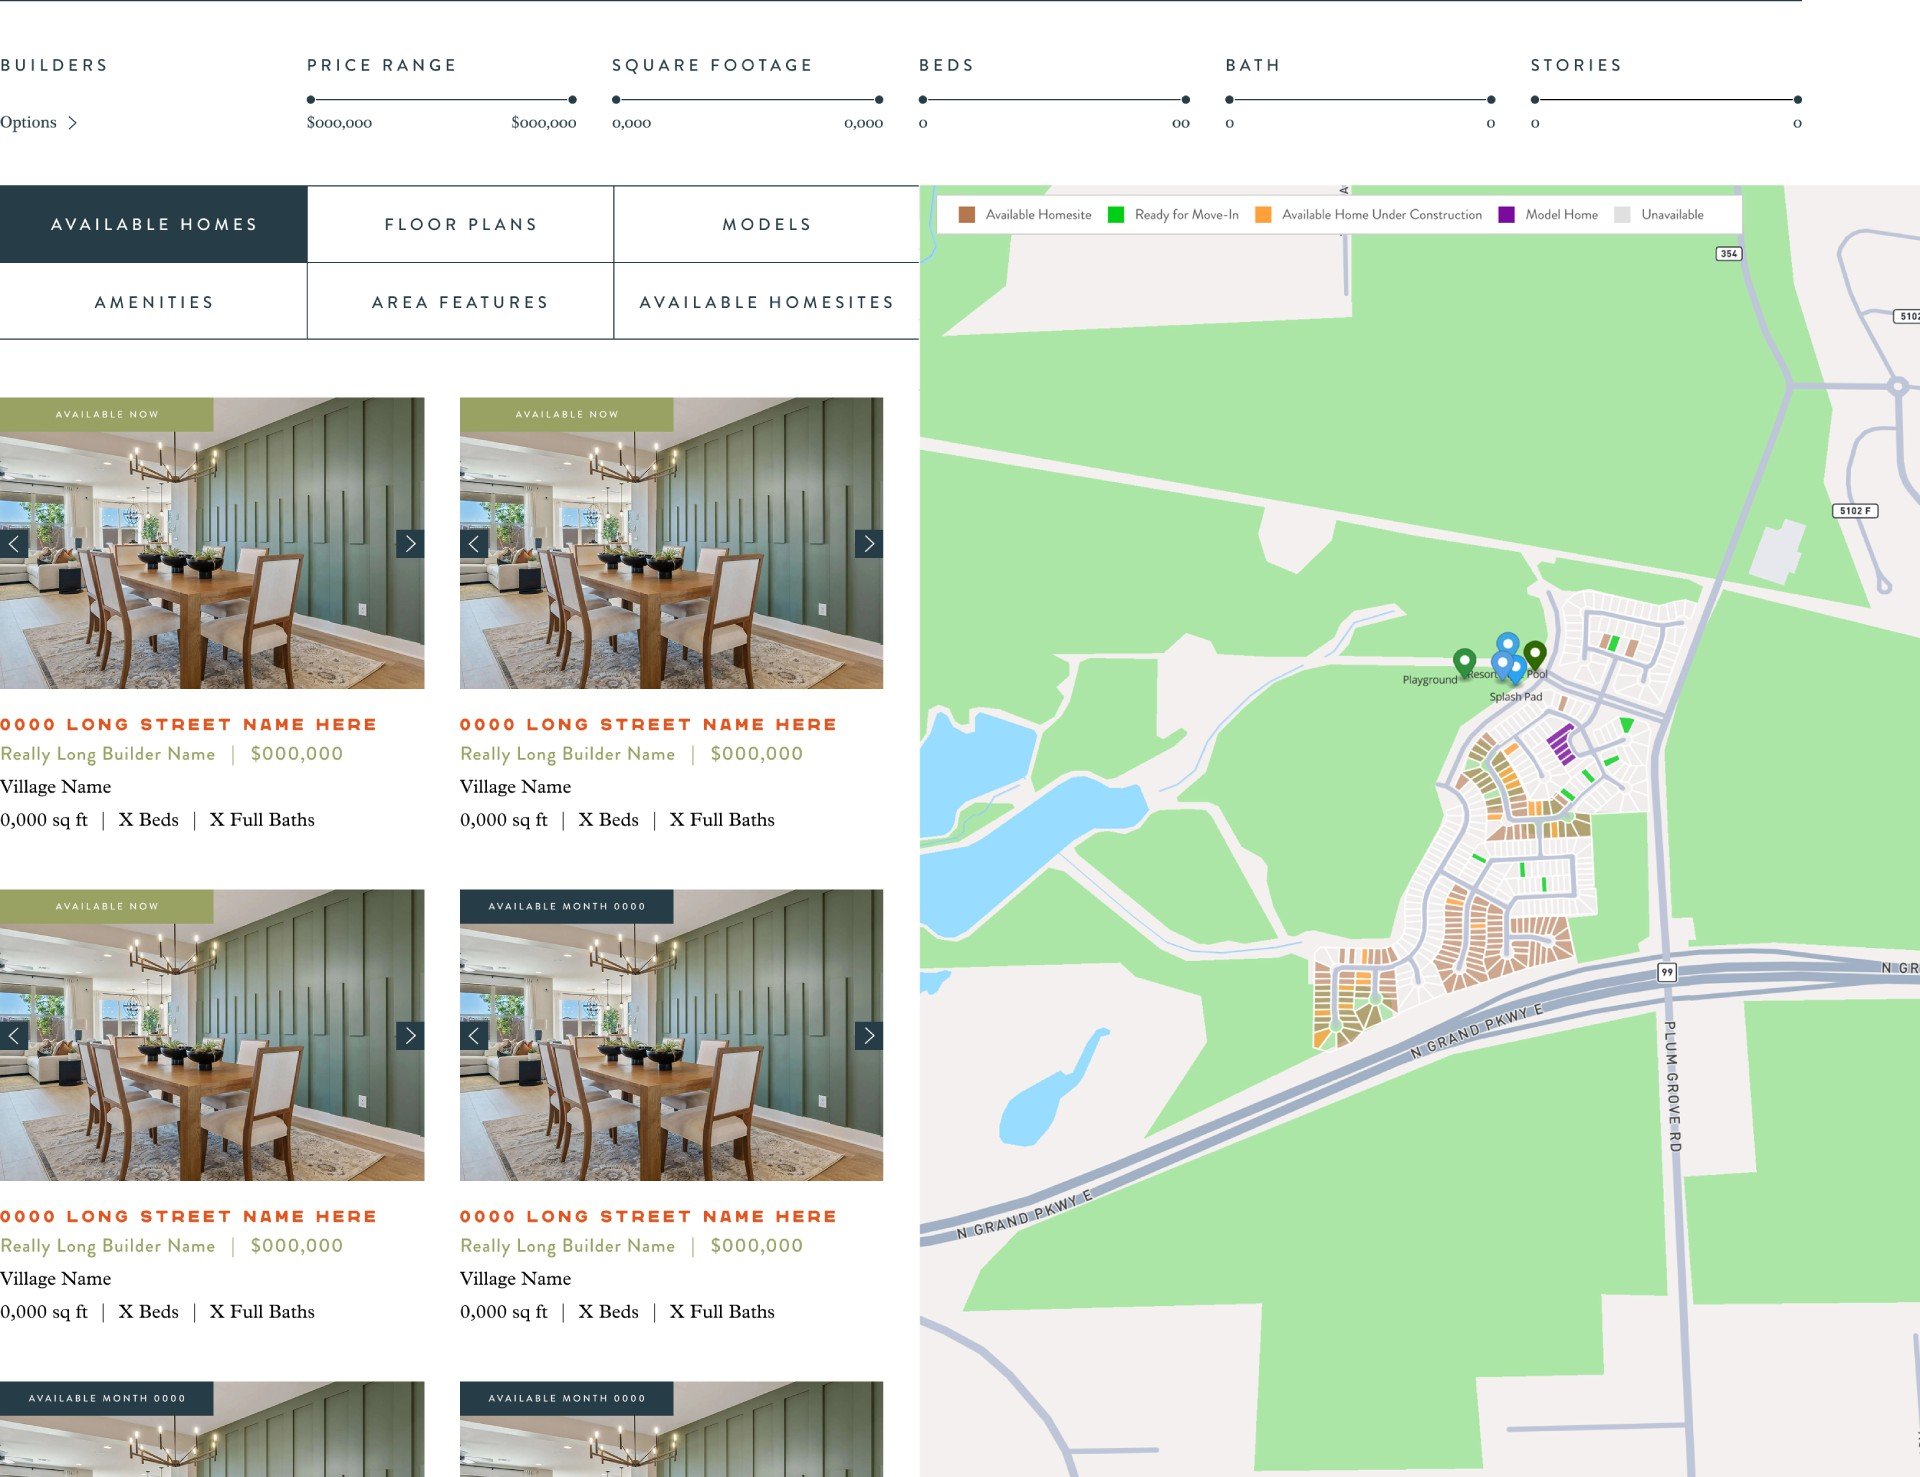Click the orange Under Construction legend swatch
The height and width of the screenshot is (1477, 1920).
[1263, 215]
